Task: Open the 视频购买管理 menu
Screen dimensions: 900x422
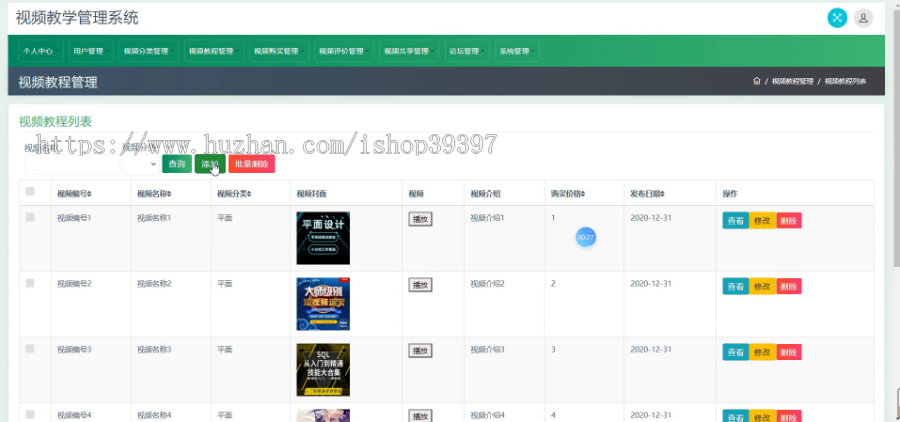Action: [x=279, y=51]
